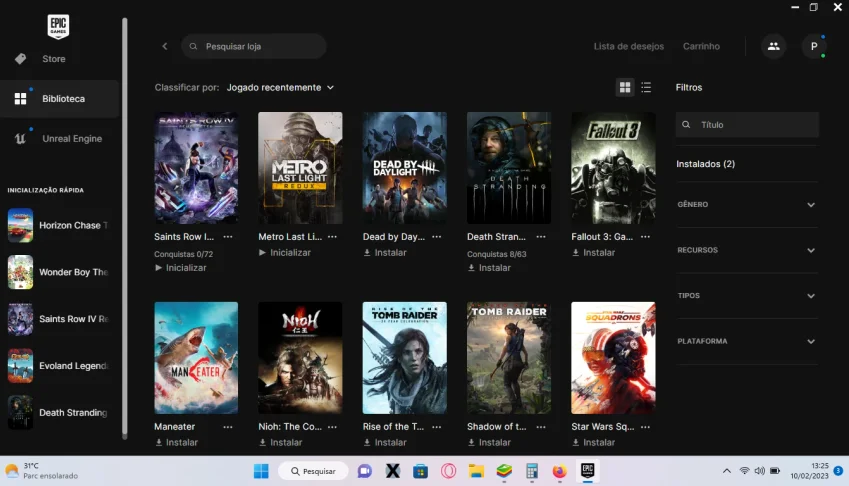
Task: Open Fallout 3 options menu
Action: click(x=645, y=237)
